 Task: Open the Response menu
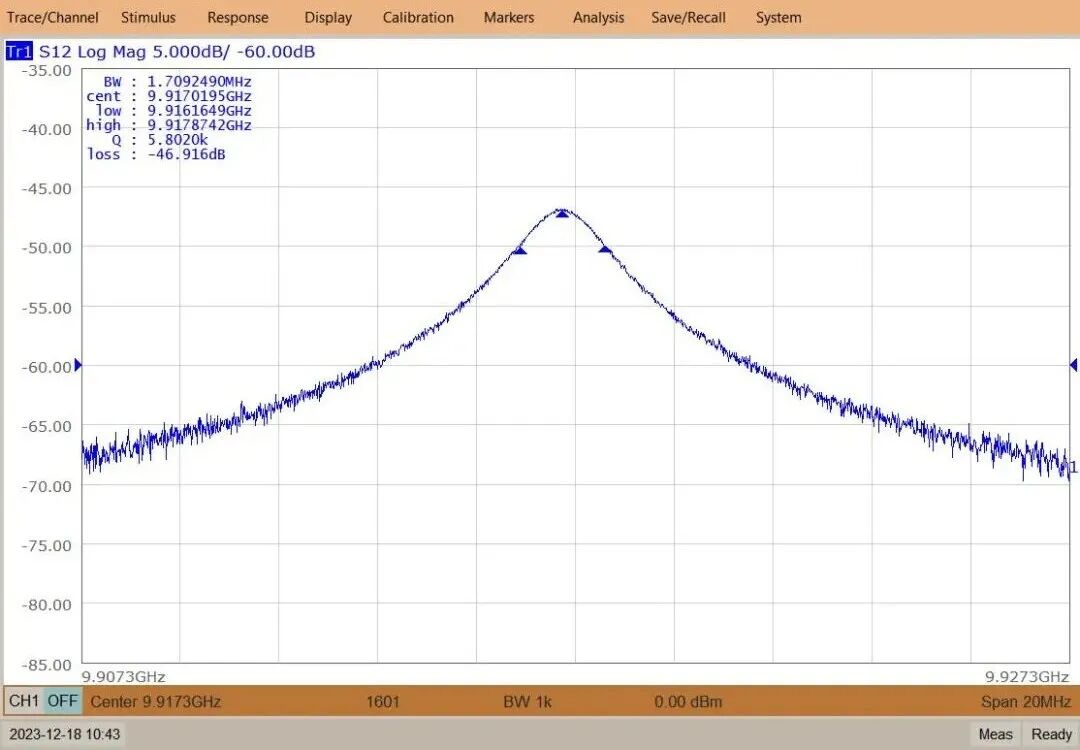(x=238, y=18)
